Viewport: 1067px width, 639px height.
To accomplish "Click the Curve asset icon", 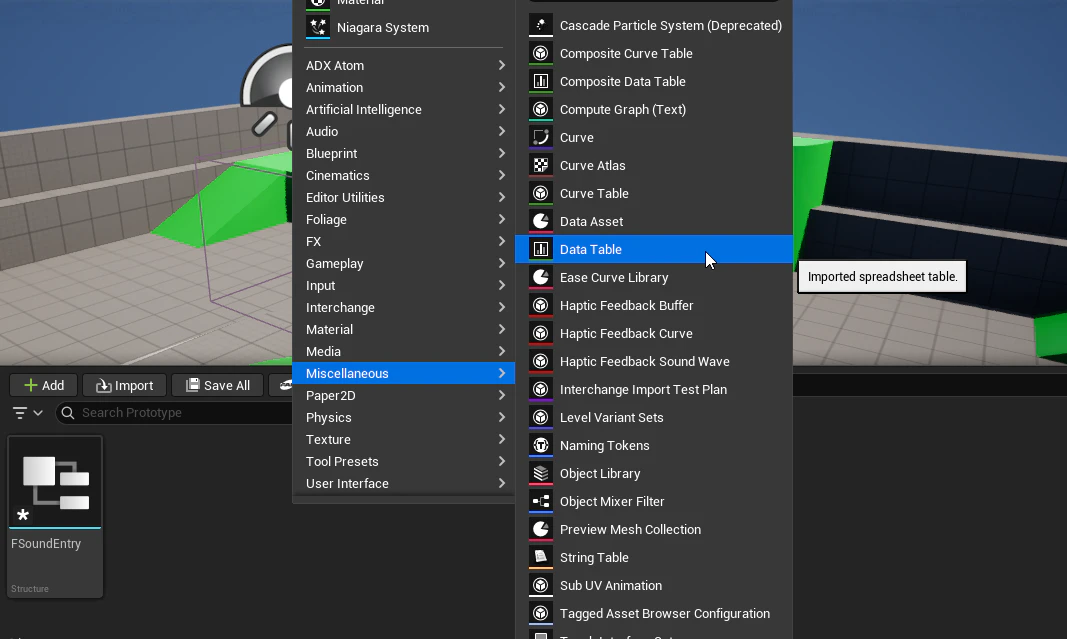I will tap(540, 137).
